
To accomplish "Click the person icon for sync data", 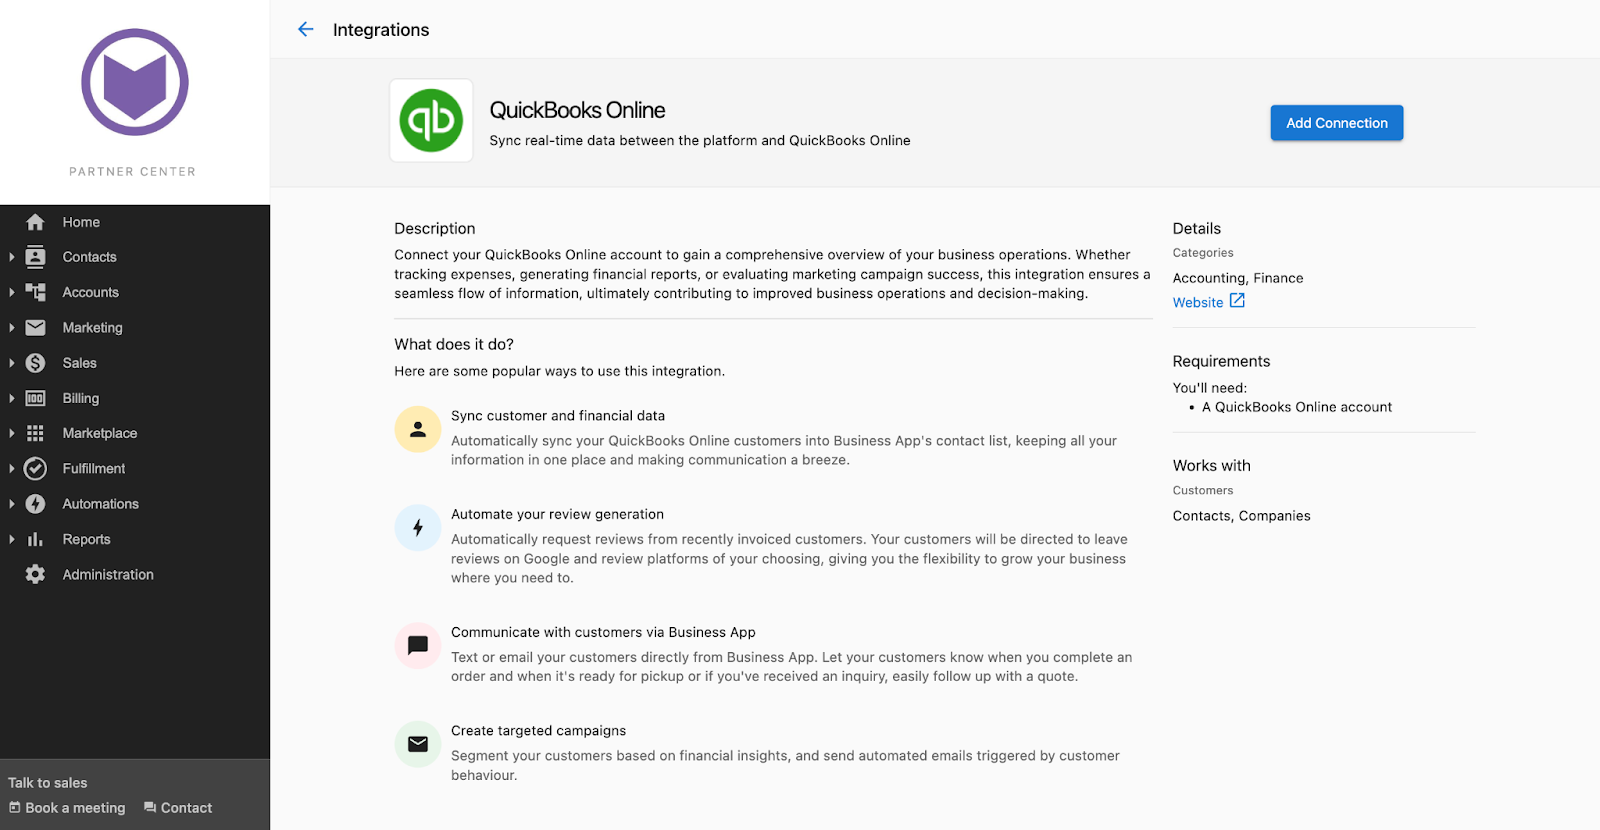I will point(418,429).
